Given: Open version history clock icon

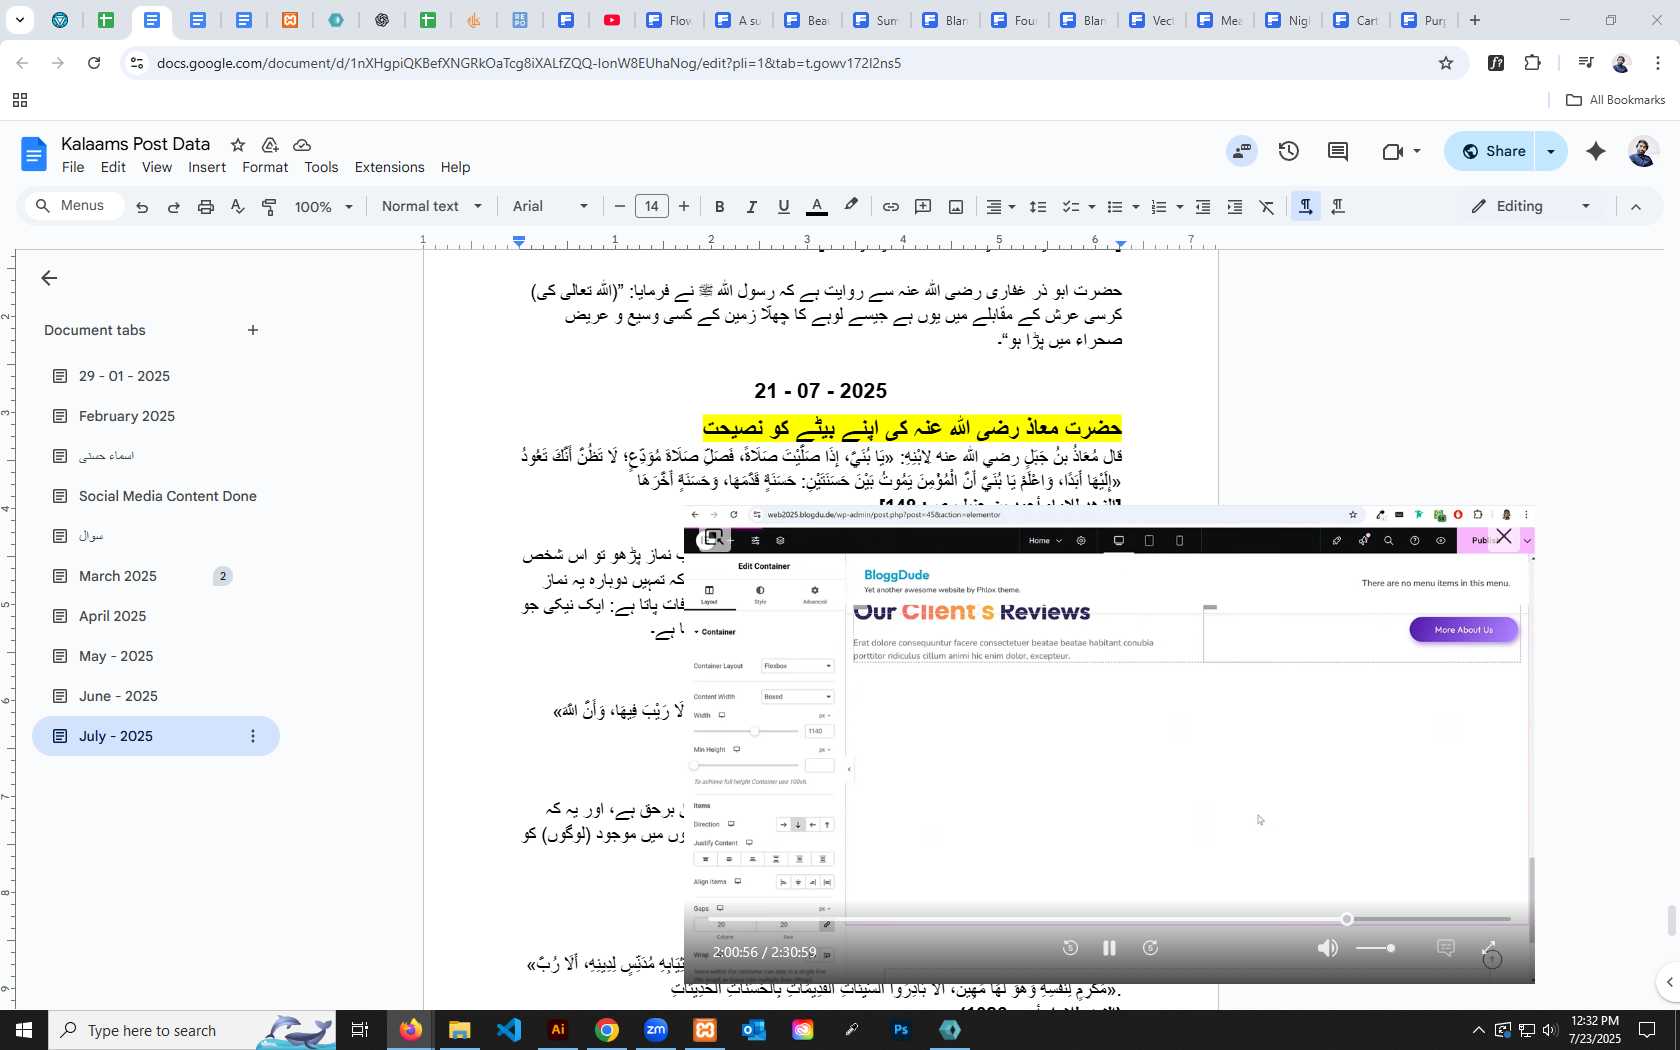Looking at the screenshot, I should point(1289,152).
